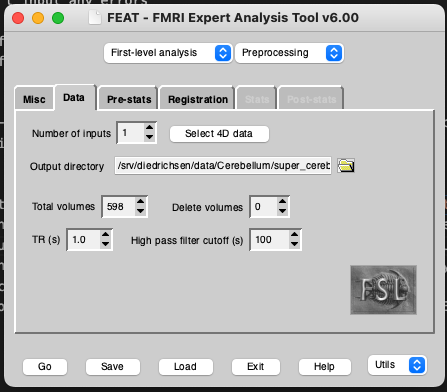Open the Registration tab
Screen dimensions: 447x392
pyautogui.click(x=198, y=99)
